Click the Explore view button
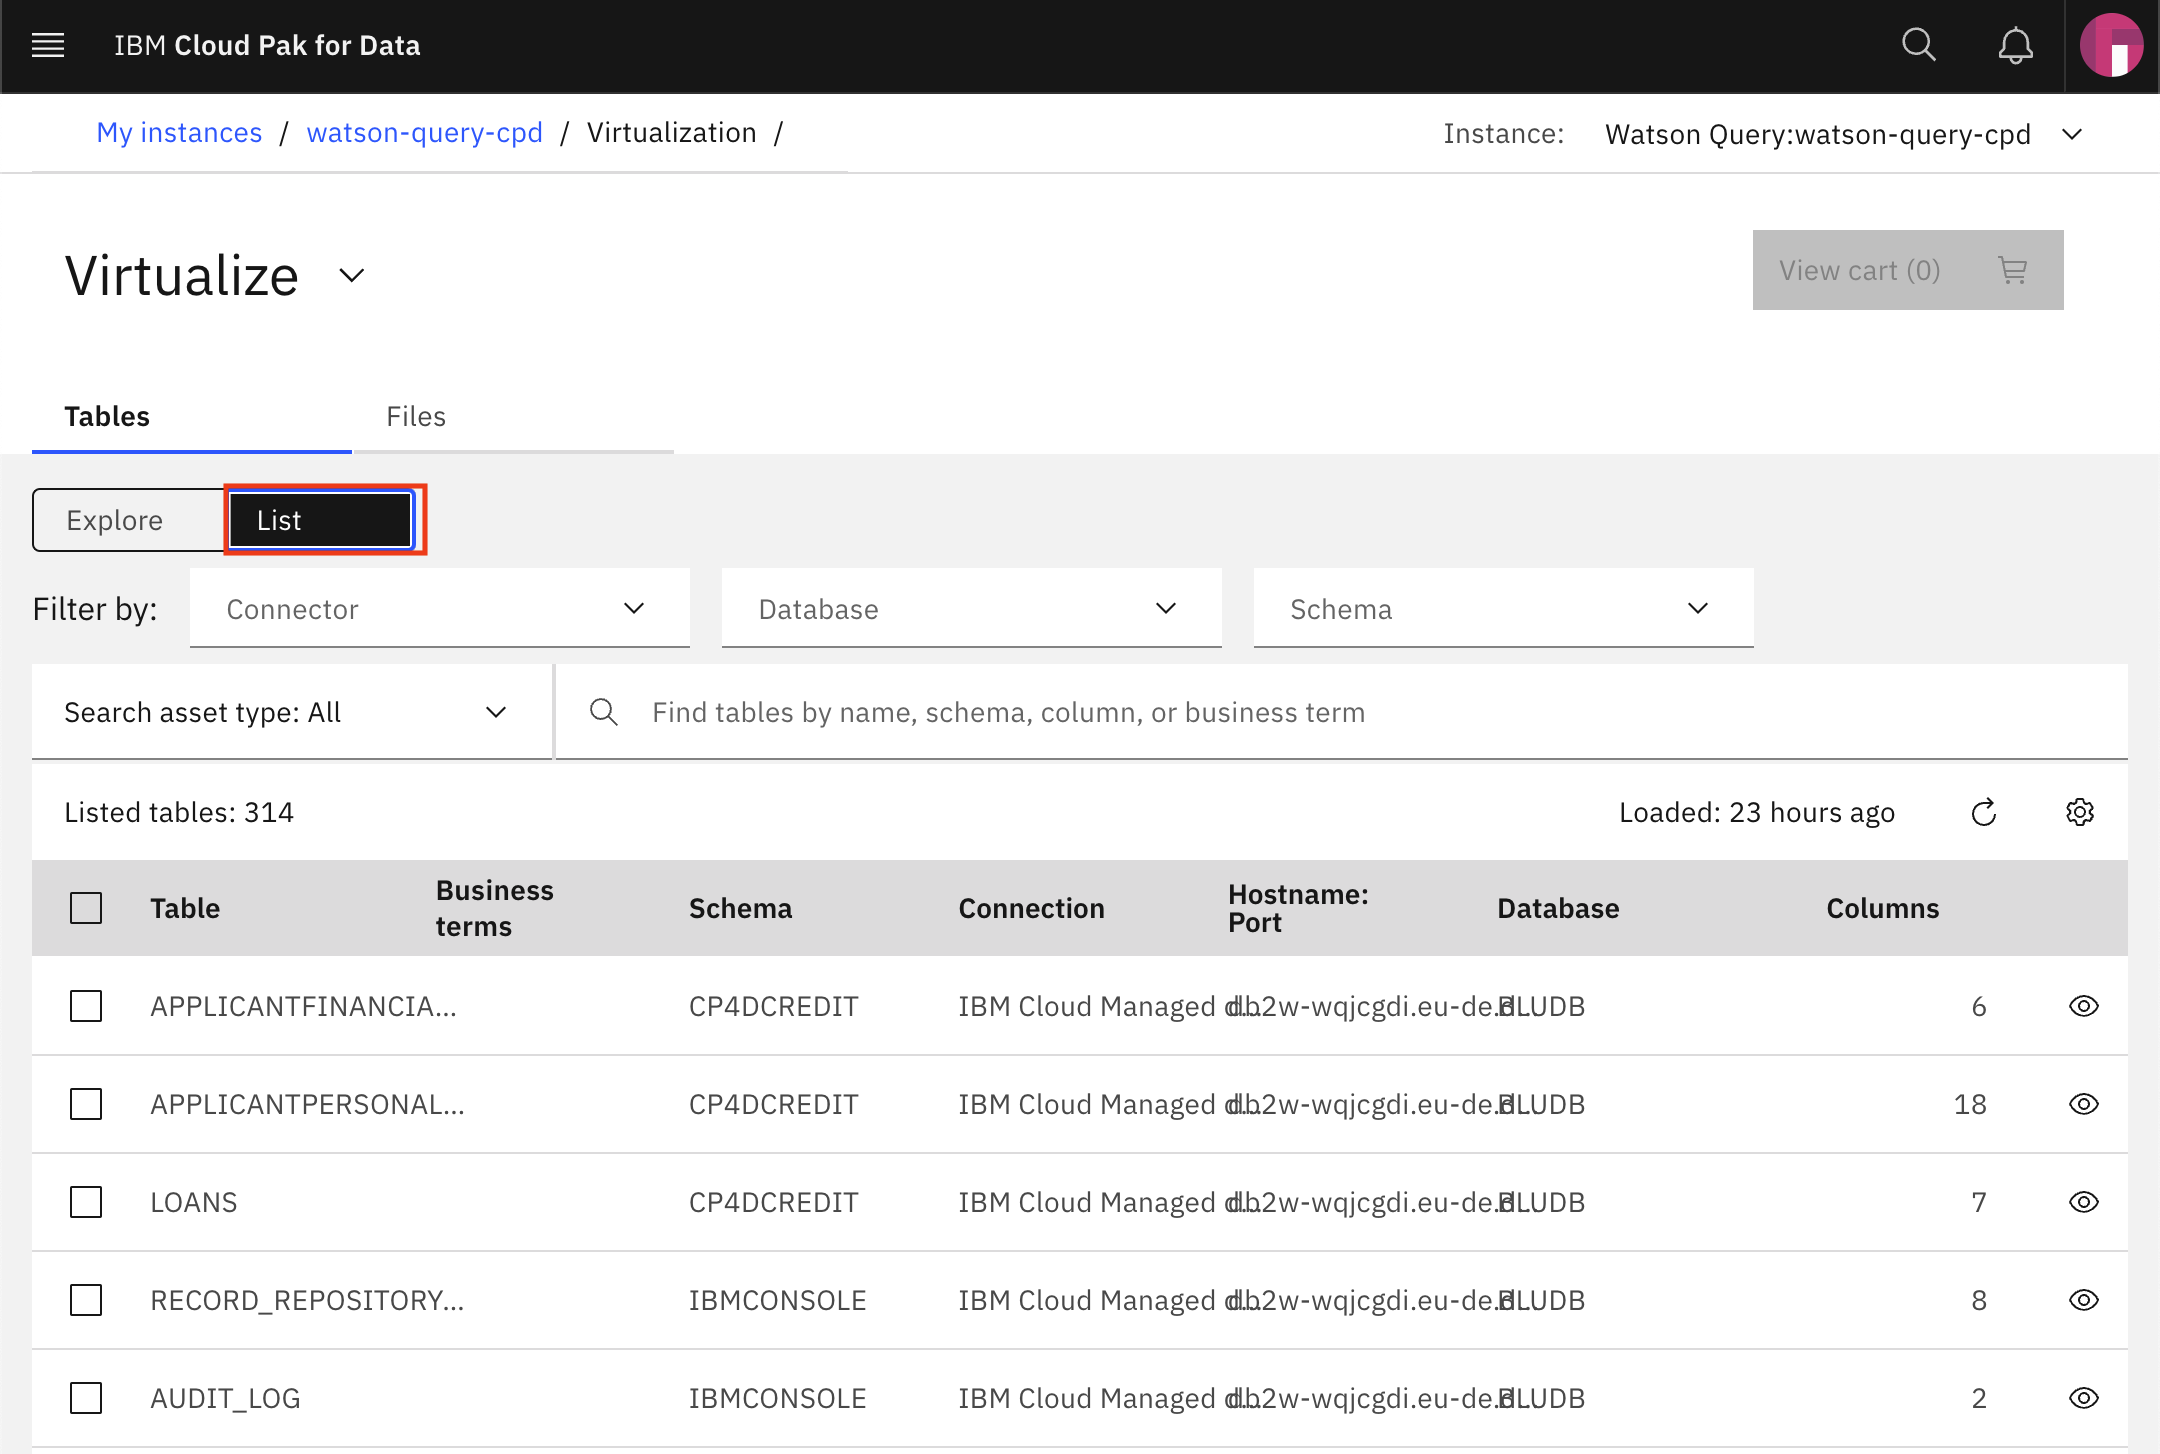Image resolution: width=2160 pixels, height=1454 pixels. pos(114,519)
